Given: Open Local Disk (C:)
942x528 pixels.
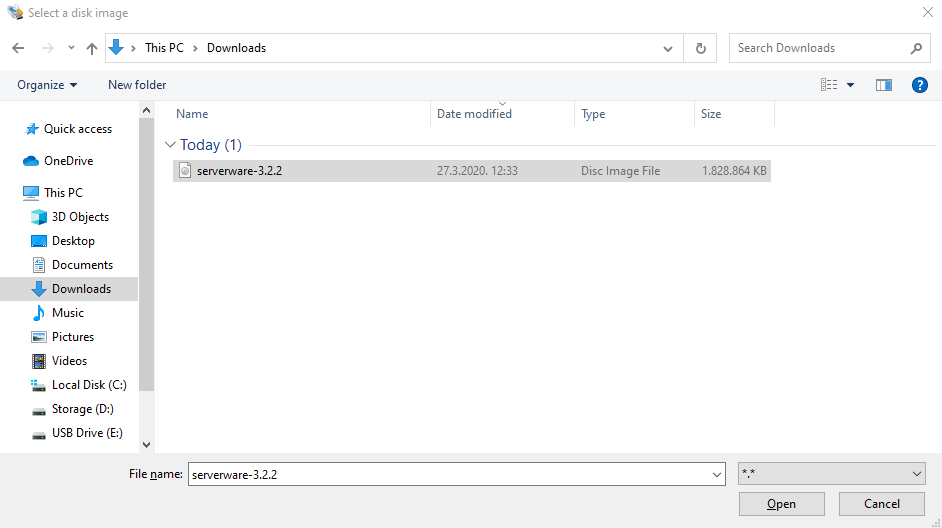Looking at the screenshot, I should [89, 385].
